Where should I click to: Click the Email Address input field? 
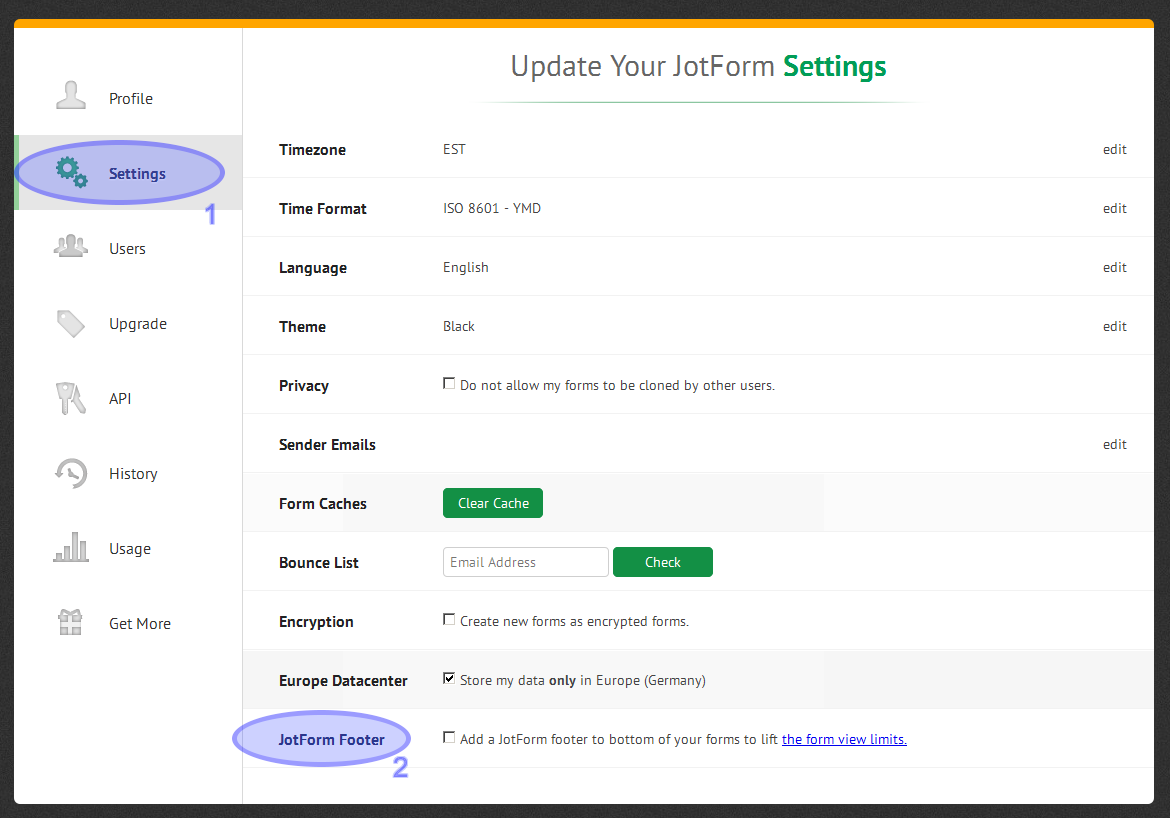click(525, 561)
